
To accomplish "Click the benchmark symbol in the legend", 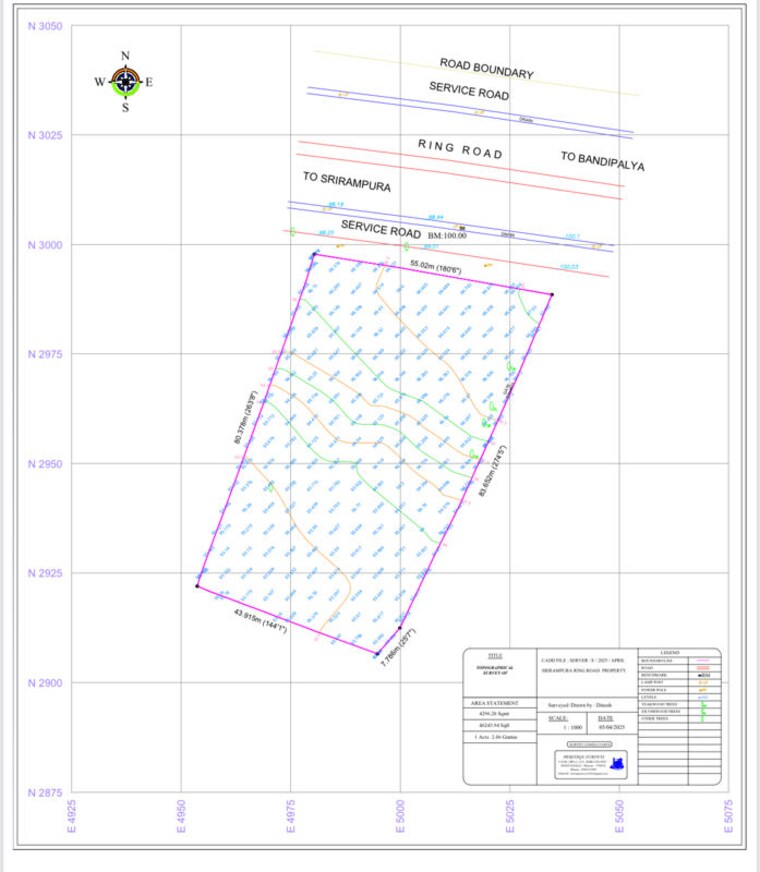I will [704, 675].
